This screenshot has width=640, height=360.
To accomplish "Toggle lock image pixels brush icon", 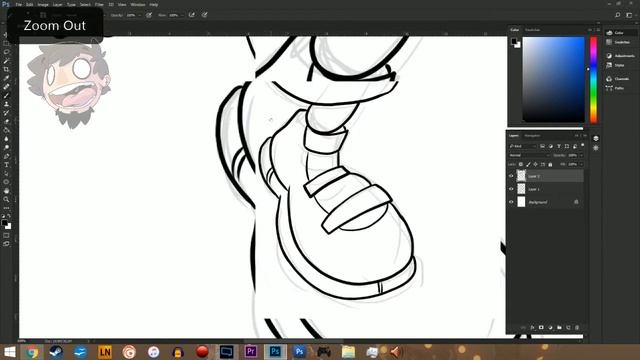I will coord(528,164).
